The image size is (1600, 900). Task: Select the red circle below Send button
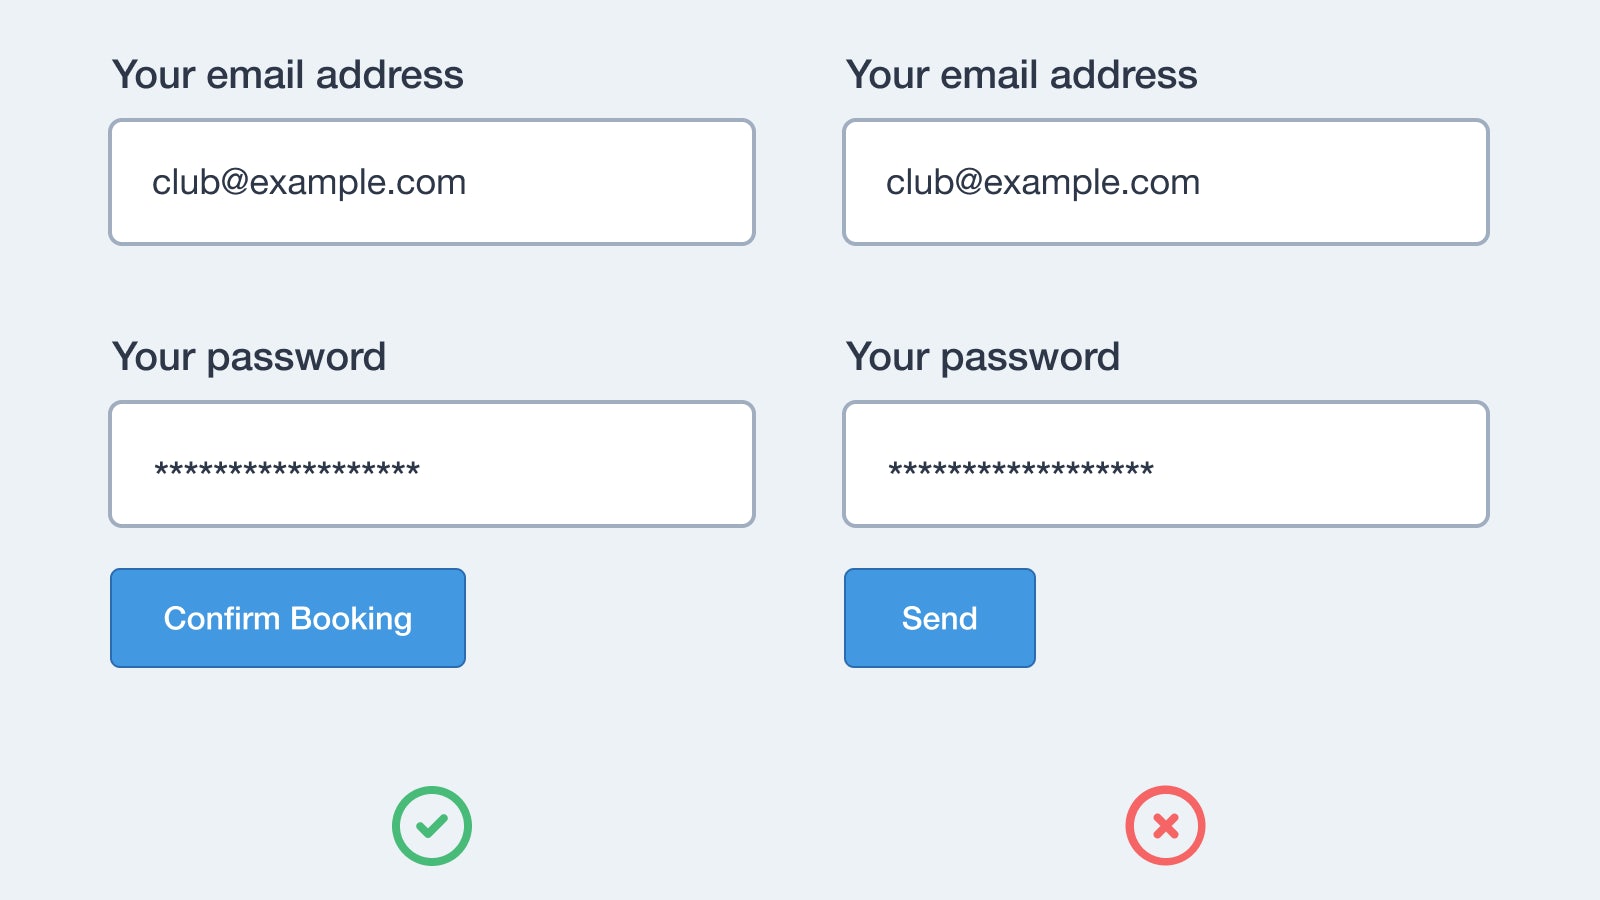(1165, 826)
